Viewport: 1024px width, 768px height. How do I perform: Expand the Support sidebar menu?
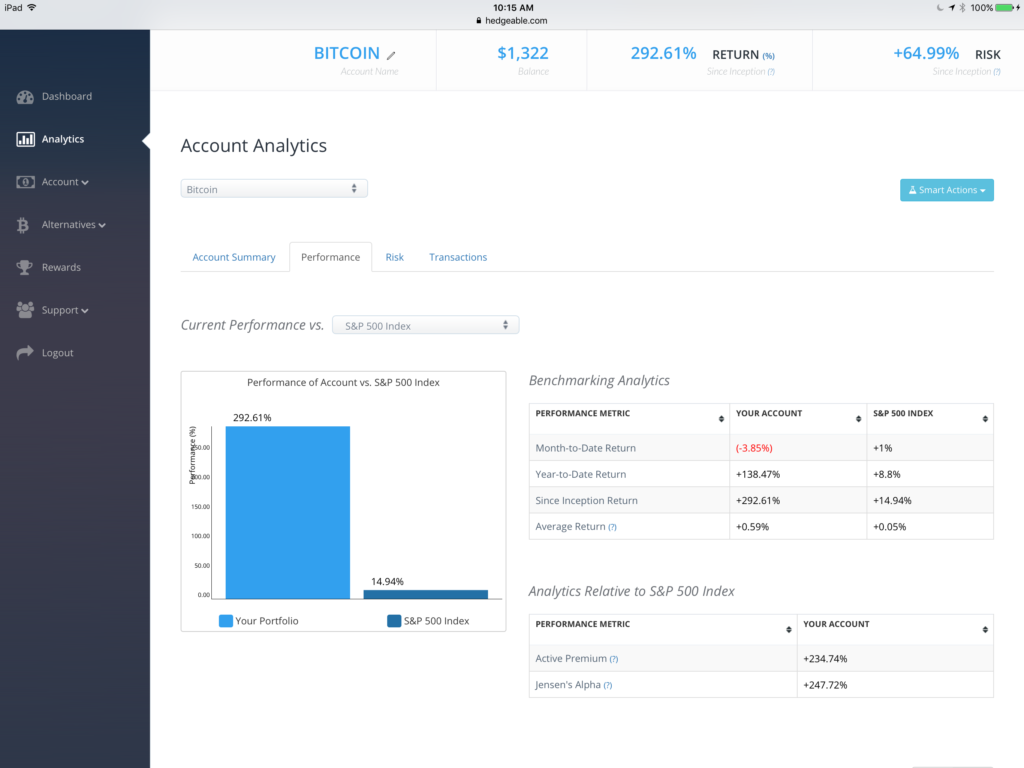pos(65,310)
